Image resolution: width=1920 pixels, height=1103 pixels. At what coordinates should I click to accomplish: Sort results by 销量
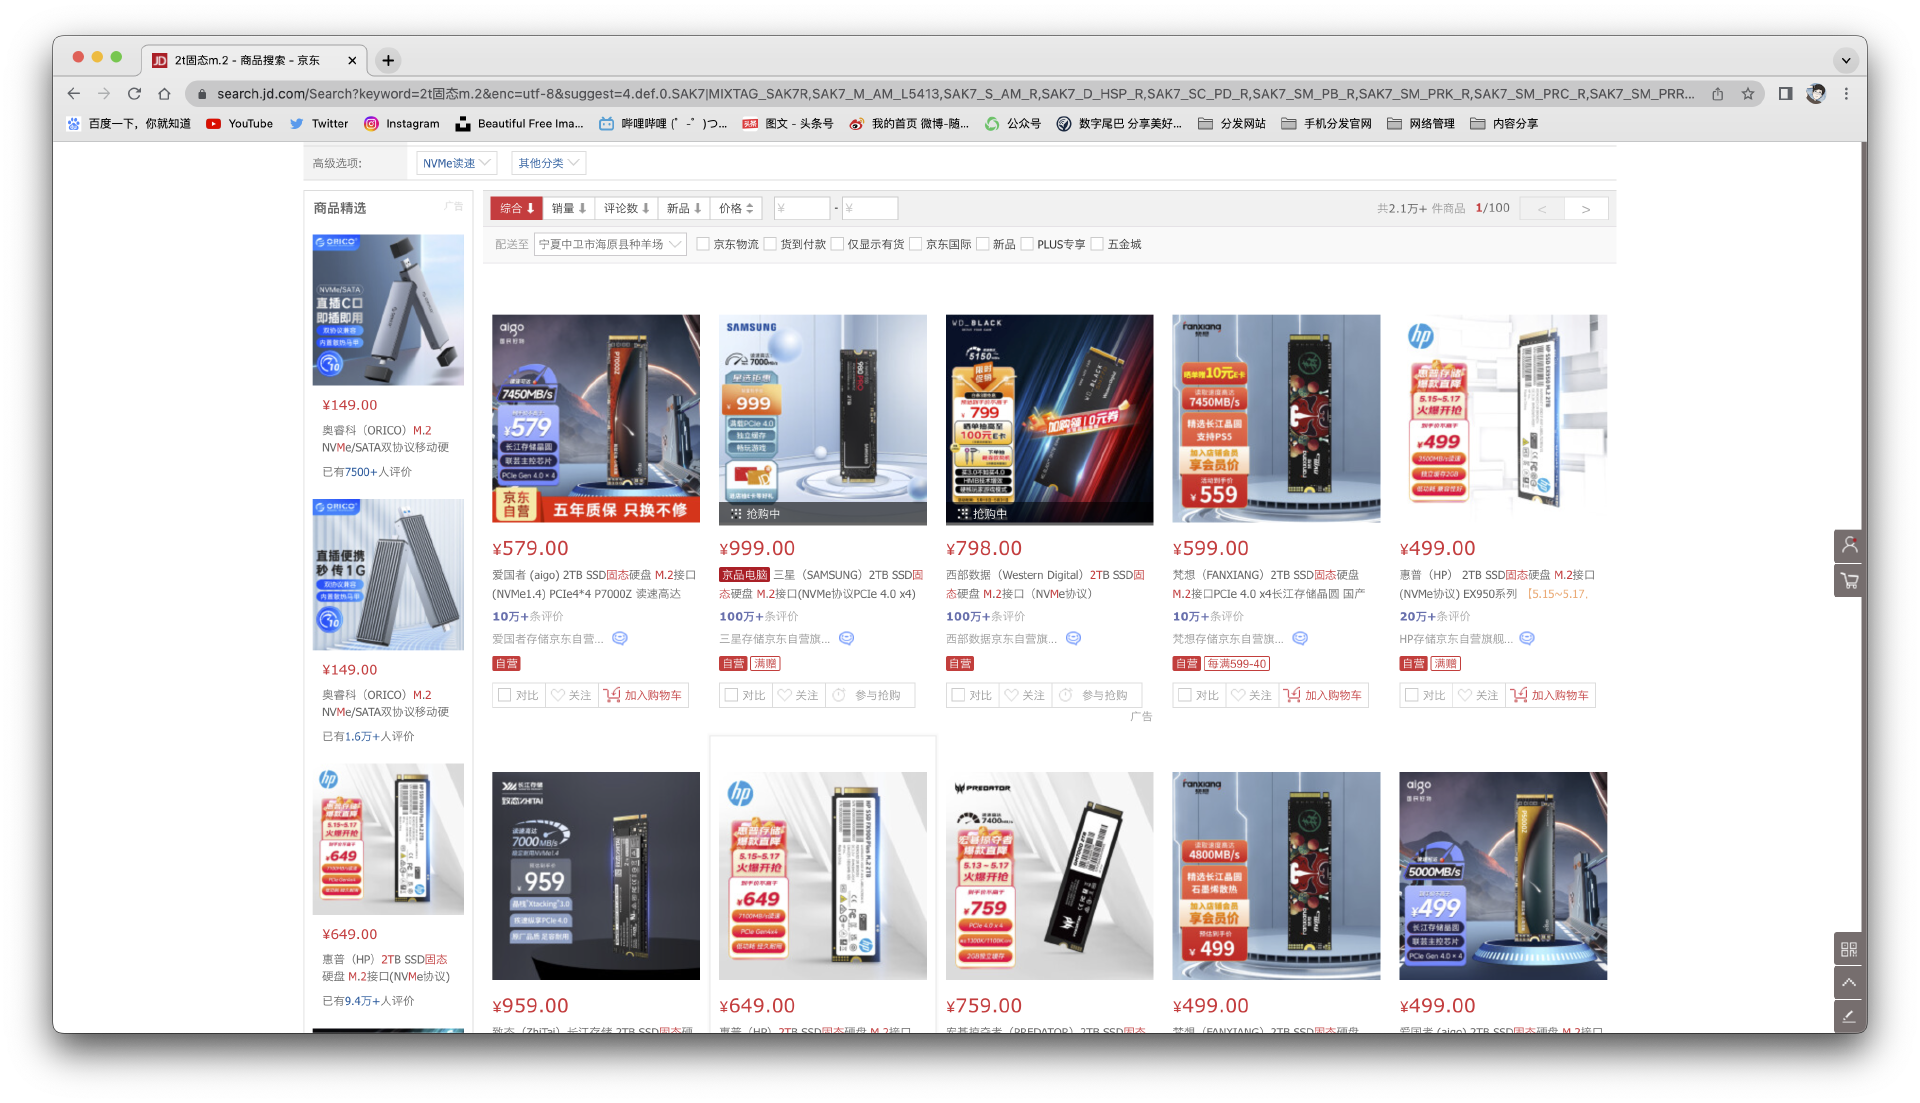(x=569, y=209)
